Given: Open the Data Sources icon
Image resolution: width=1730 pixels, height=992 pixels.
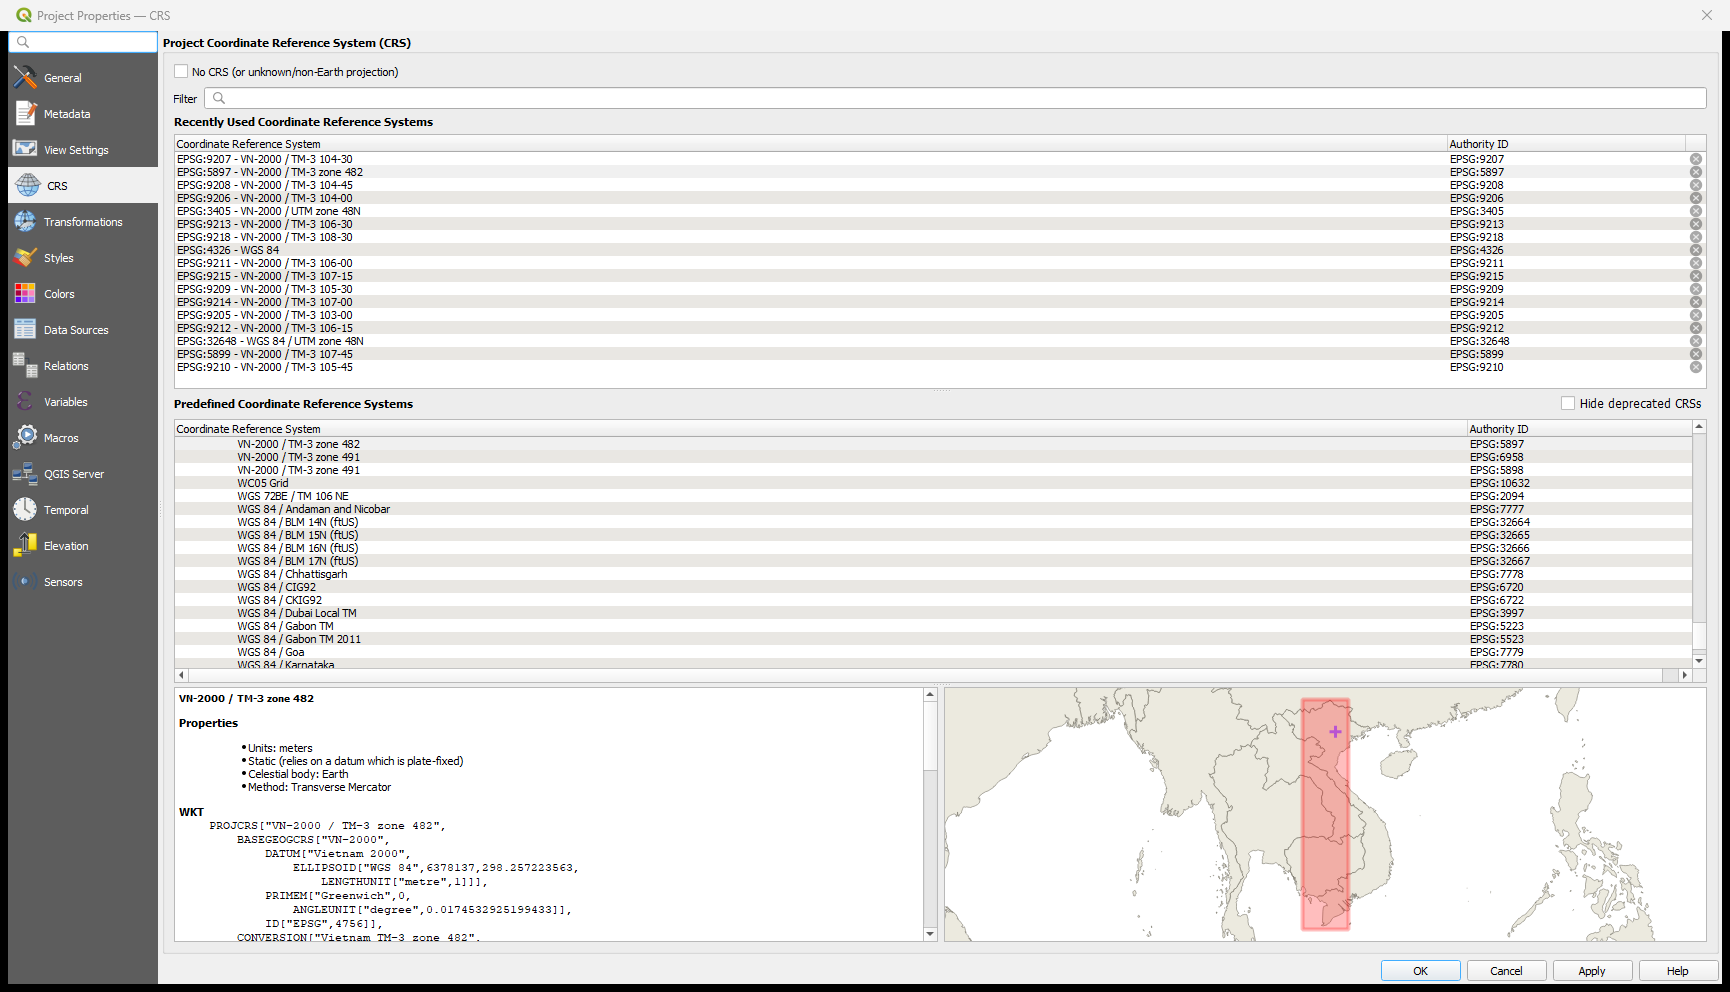Looking at the screenshot, I should [25, 329].
